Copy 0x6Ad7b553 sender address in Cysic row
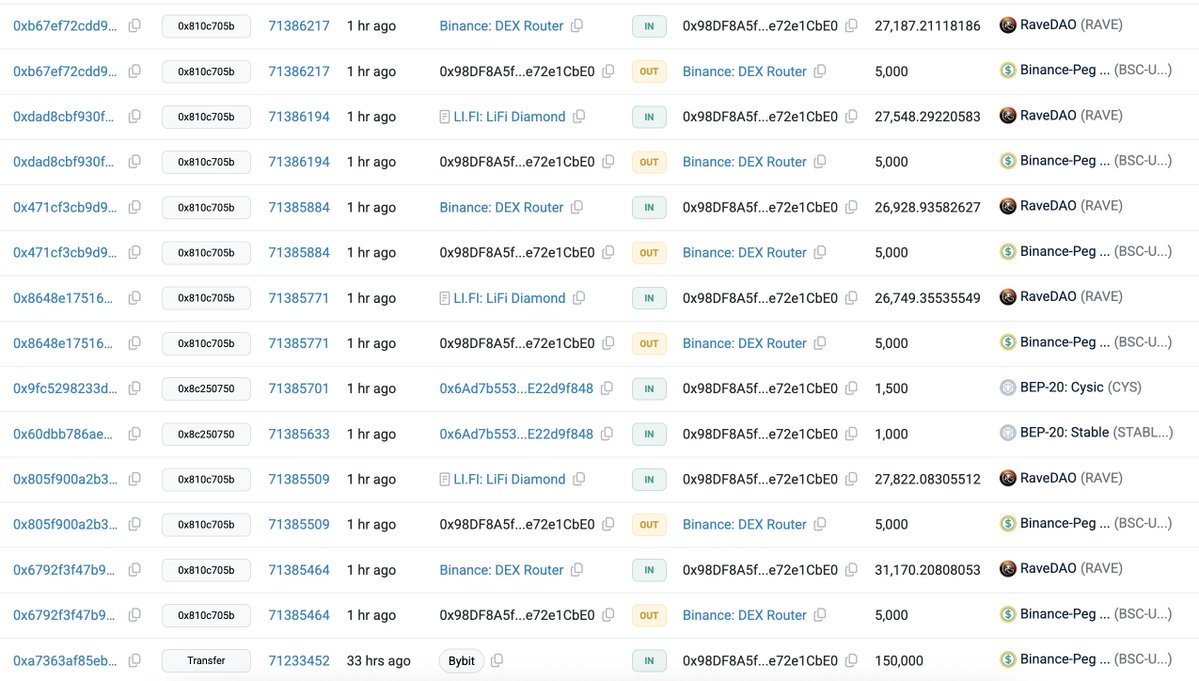 tap(607, 388)
